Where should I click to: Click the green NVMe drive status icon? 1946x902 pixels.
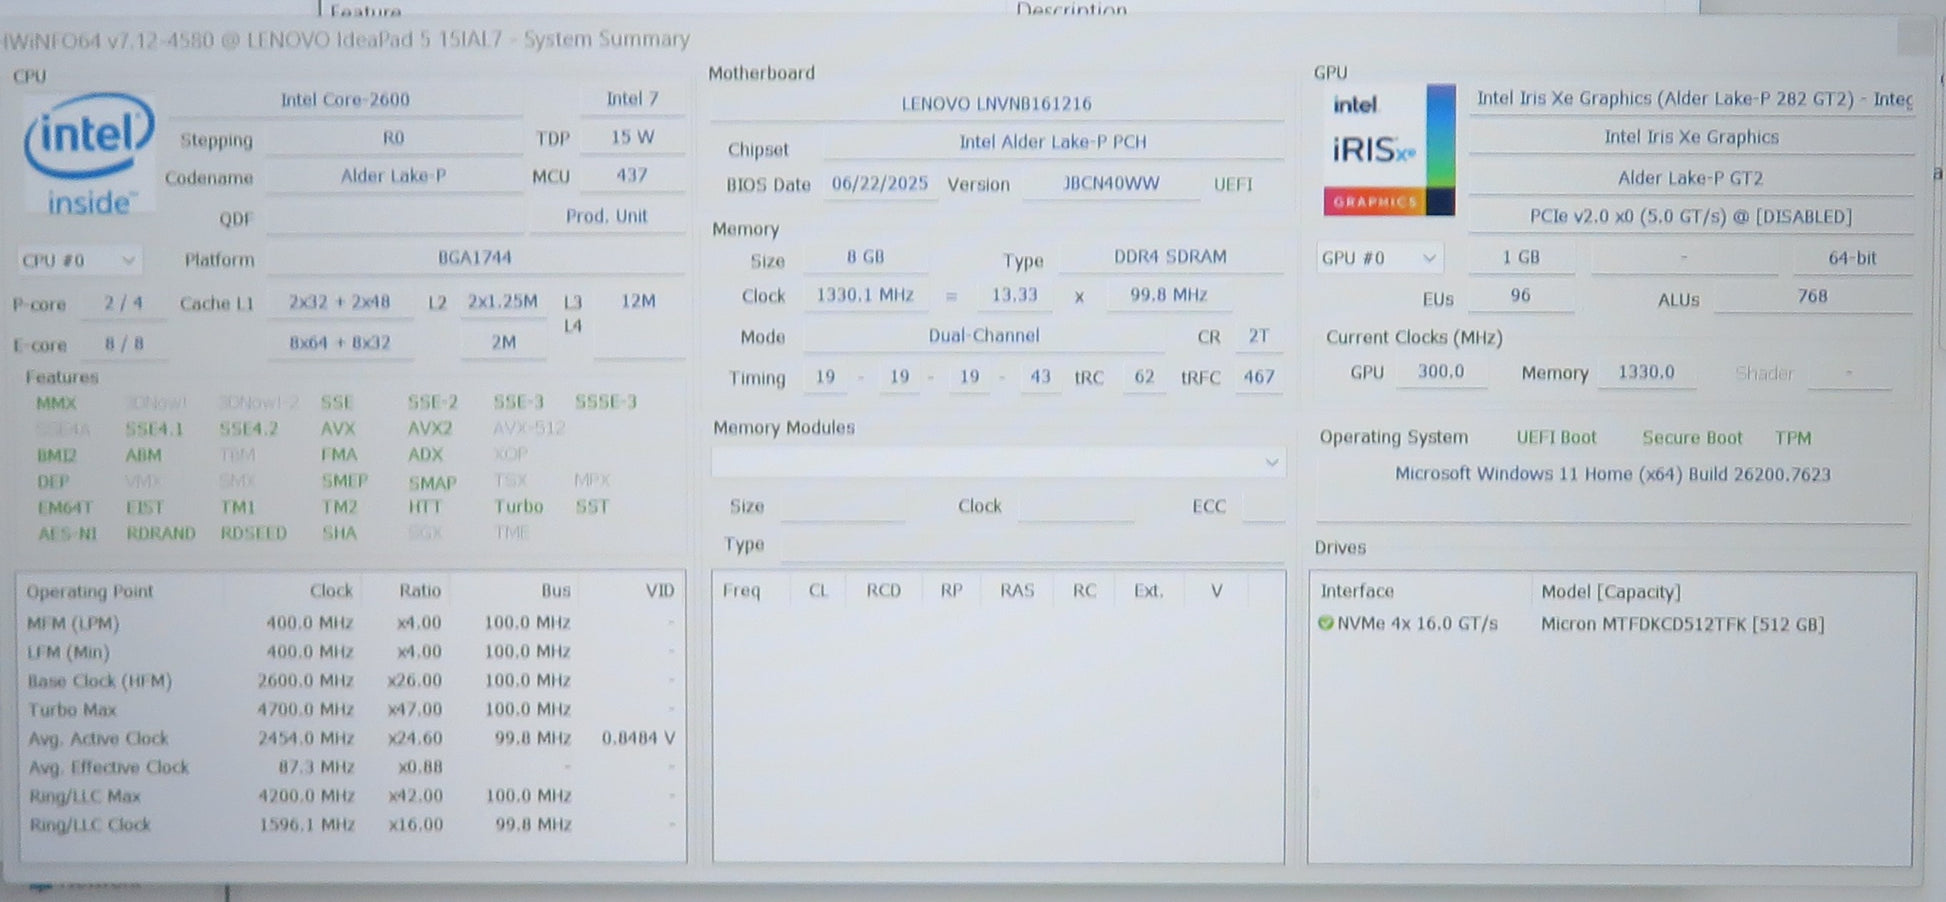click(x=1326, y=624)
